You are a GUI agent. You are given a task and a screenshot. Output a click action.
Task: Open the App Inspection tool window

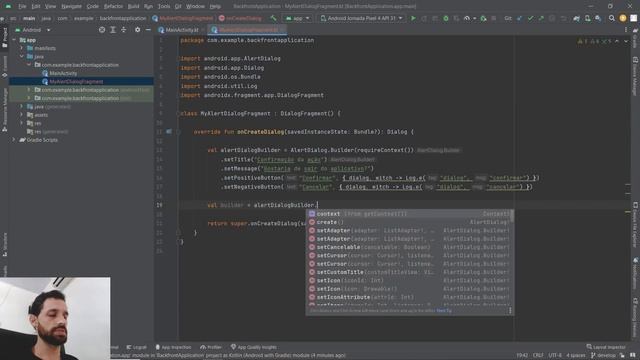click(x=173, y=347)
